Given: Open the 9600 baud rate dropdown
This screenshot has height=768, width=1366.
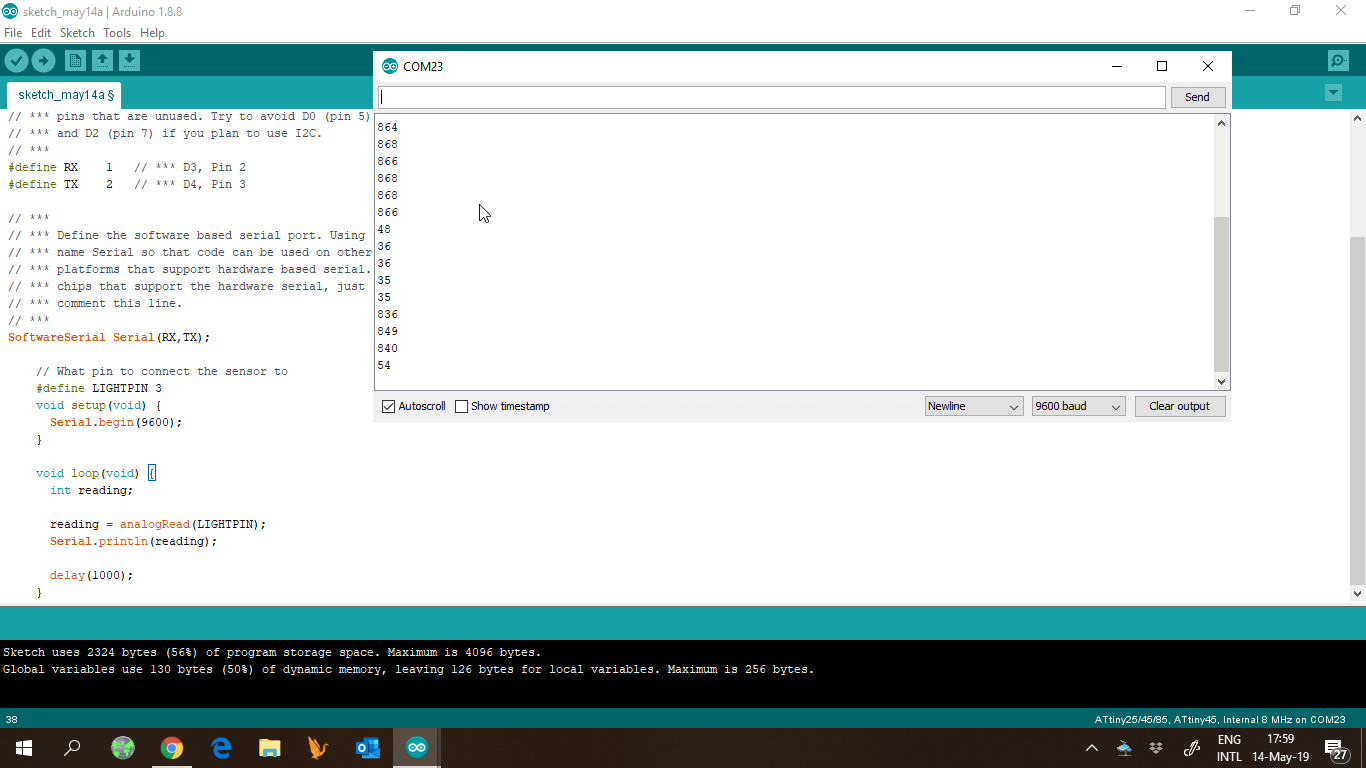Looking at the screenshot, I should pyautogui.click(x=1079, y=406).
